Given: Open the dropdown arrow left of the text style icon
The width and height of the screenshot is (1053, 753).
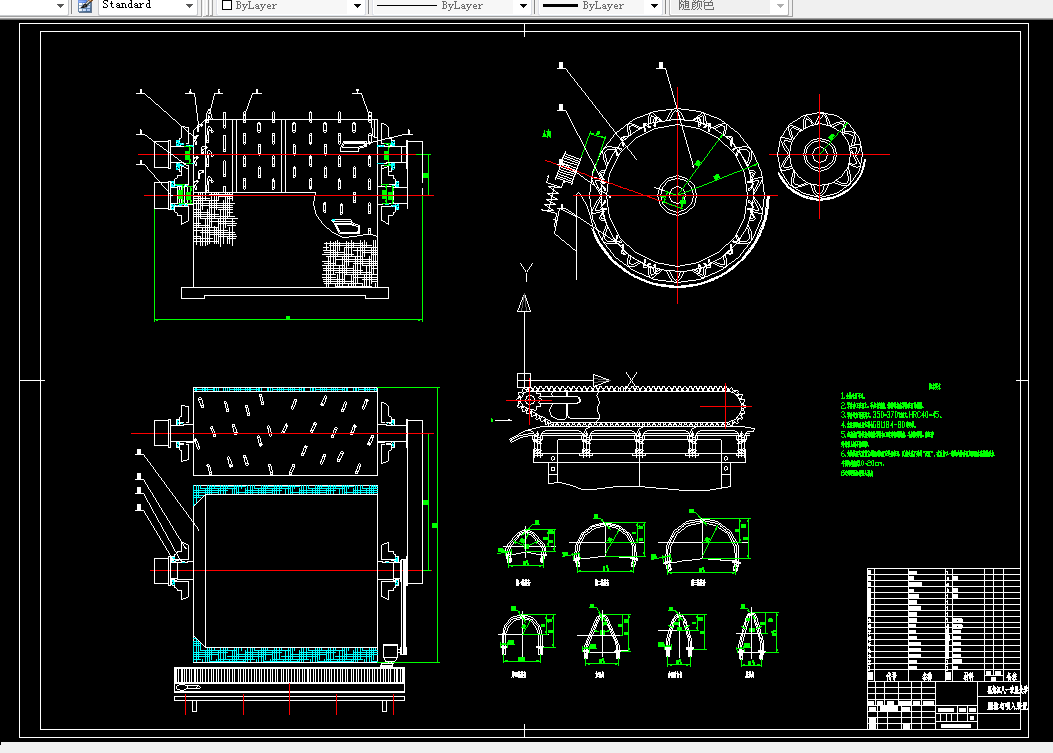Looking at the screenshot, I should tap(60, 6).
